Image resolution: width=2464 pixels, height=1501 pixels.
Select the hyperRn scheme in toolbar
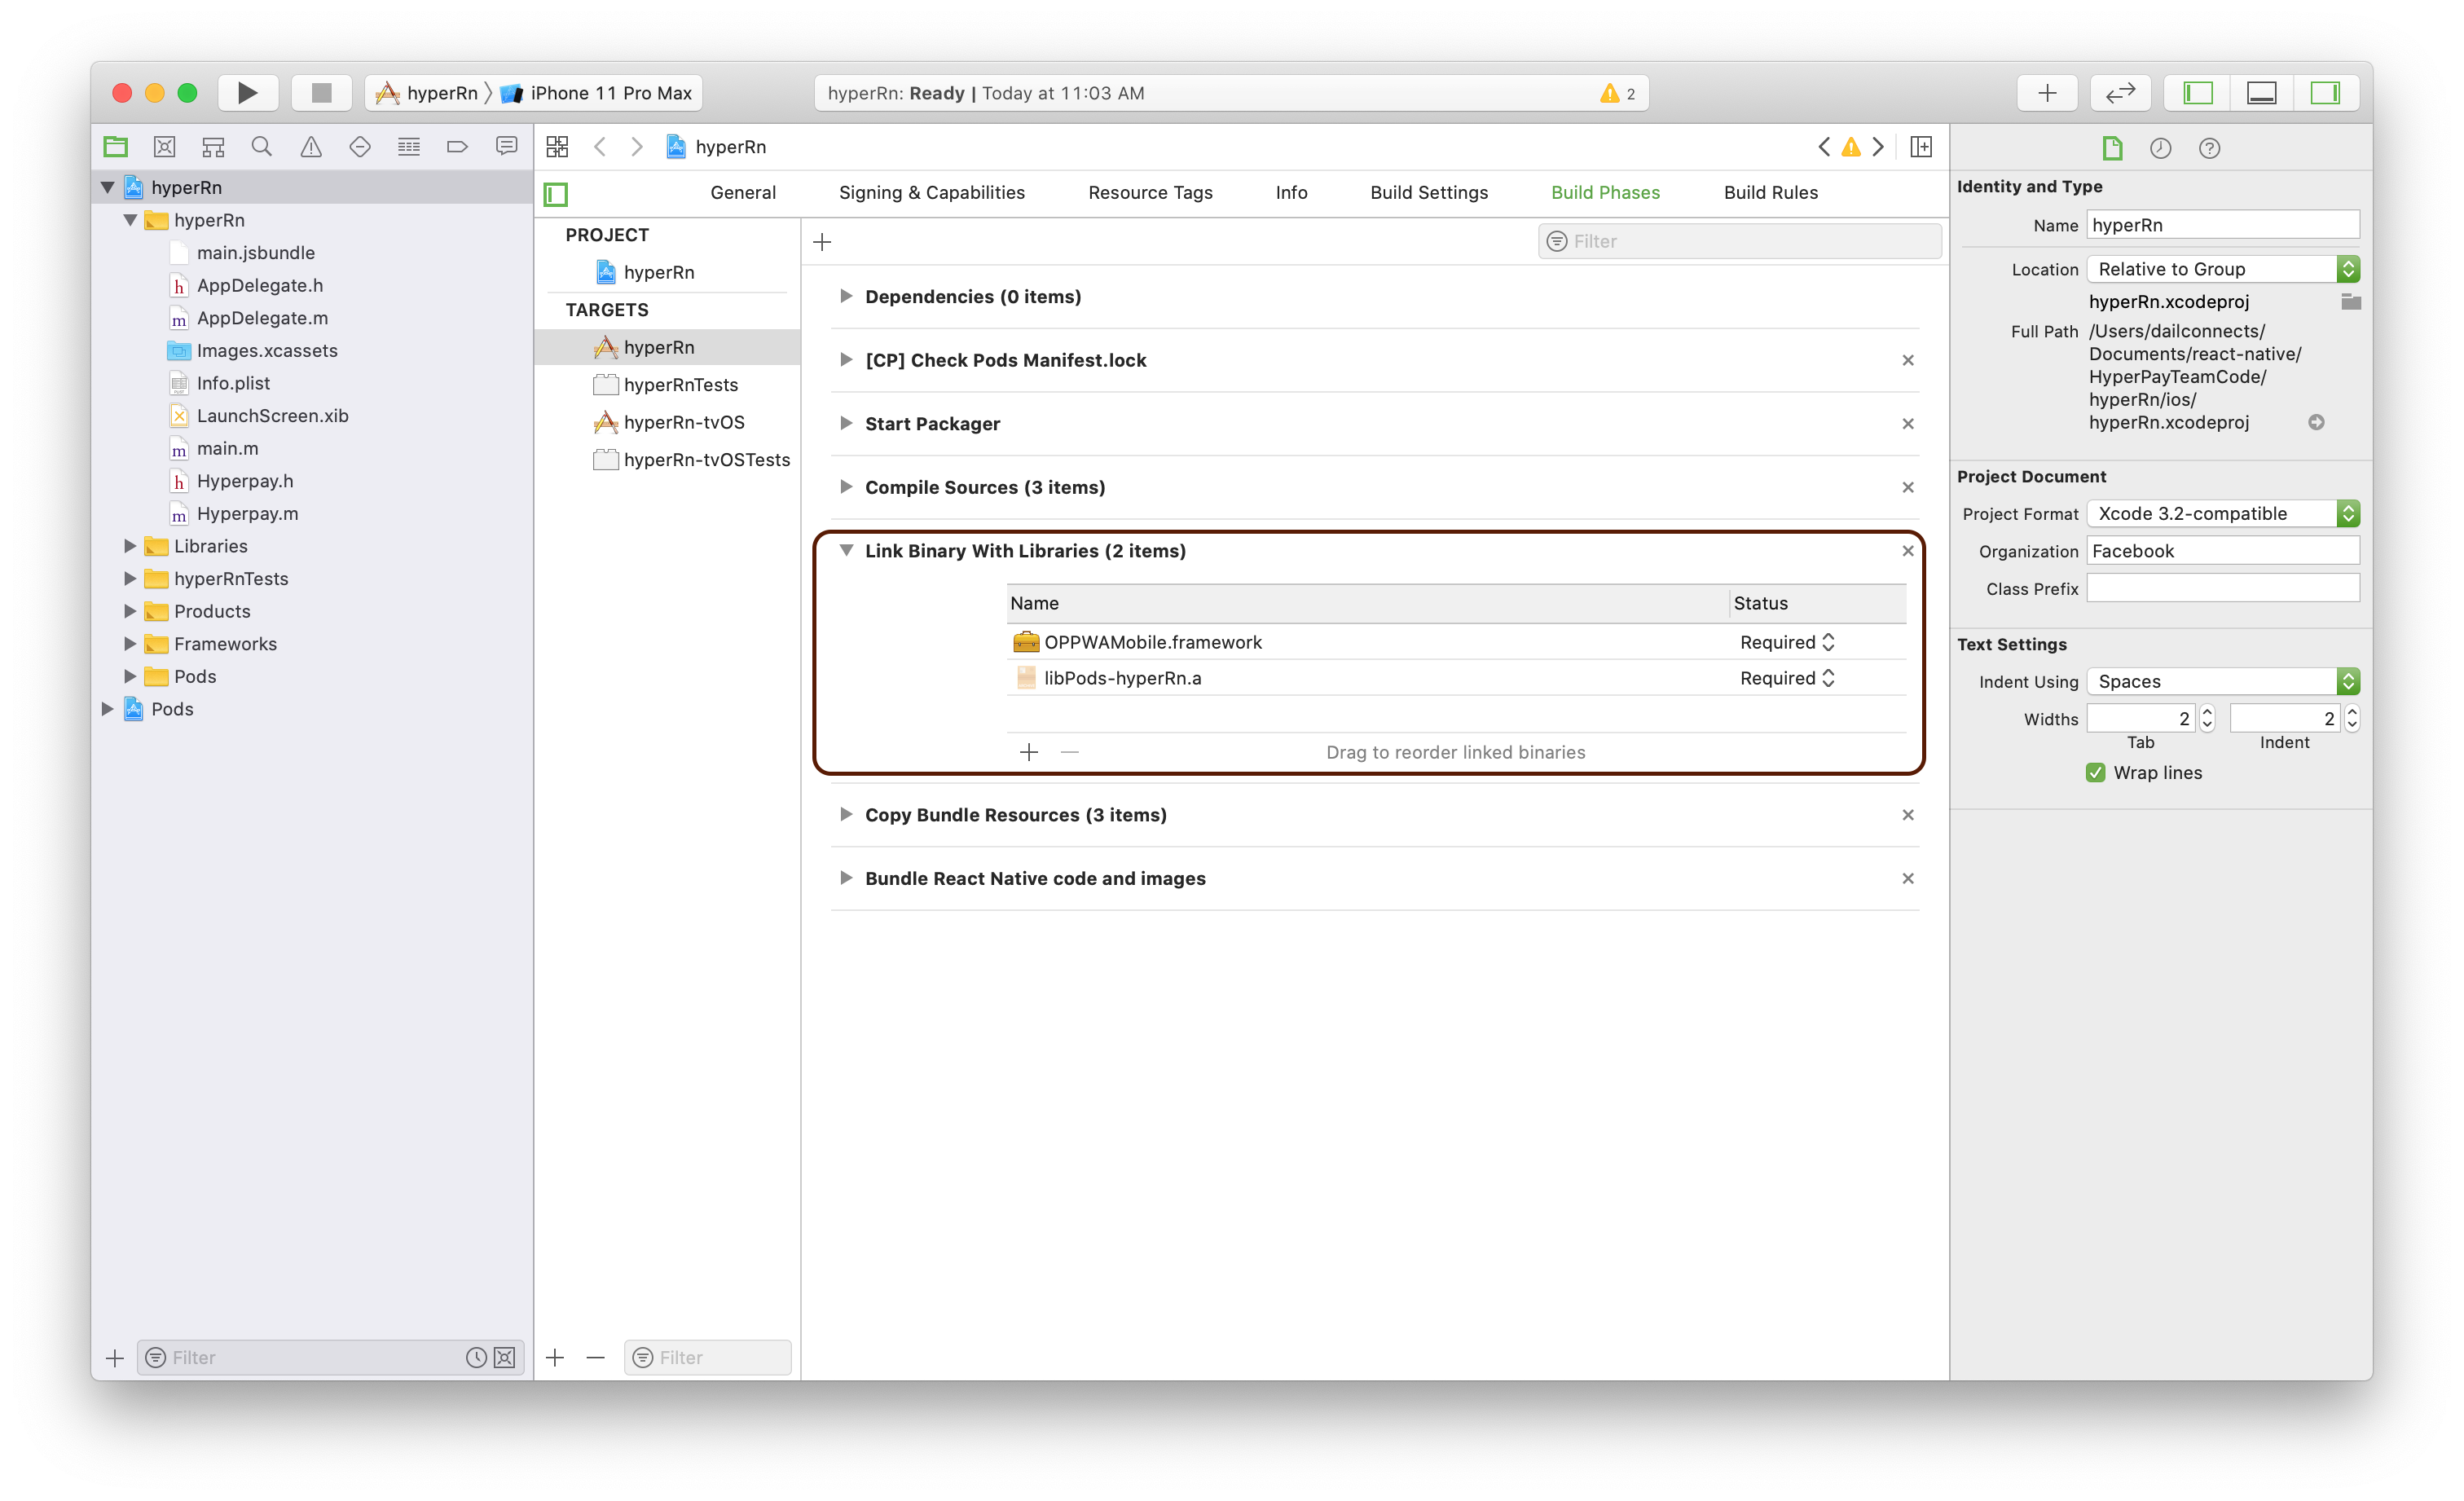[x=427, y=93]
